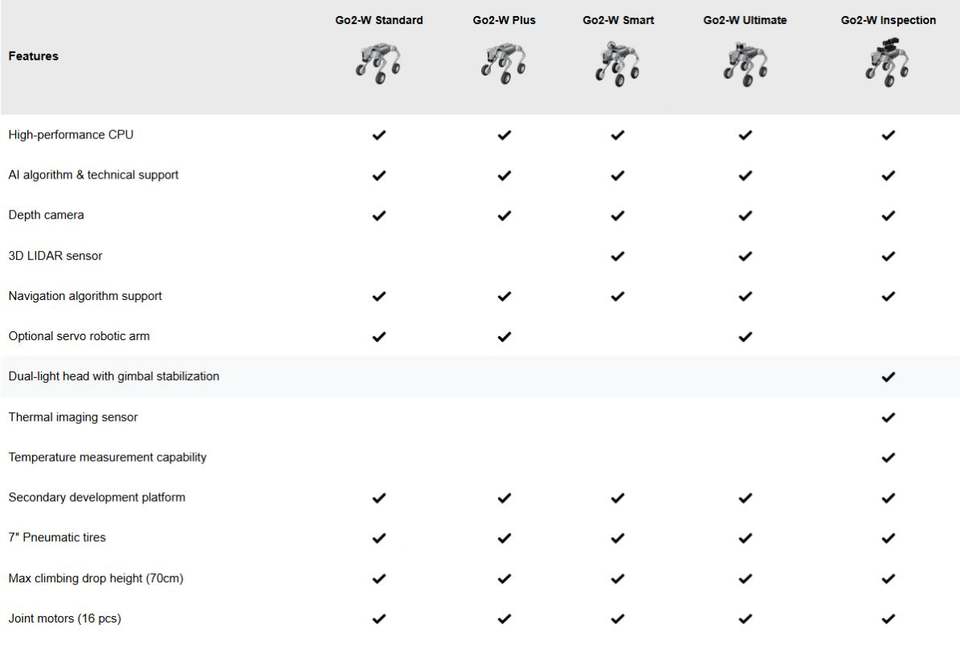Image resolution: width=960 pixels, height=653 pixels.
Task: Click the Go2-W Ultimate robot image
Action: 745,64
